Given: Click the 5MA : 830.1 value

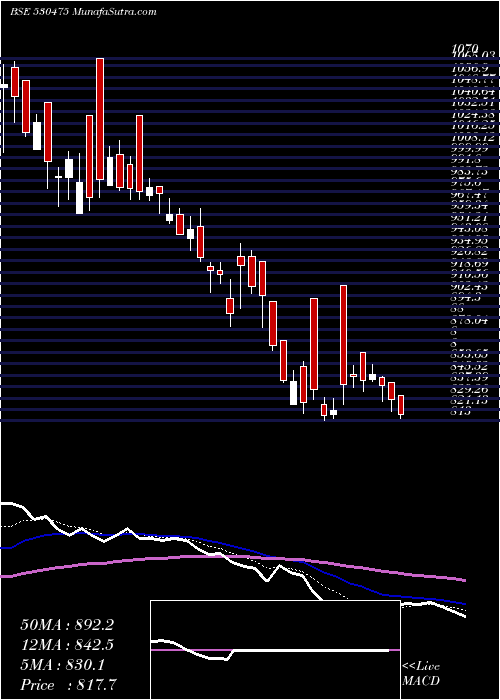Looking at the screenshot, I should click(x=62, y=665).
